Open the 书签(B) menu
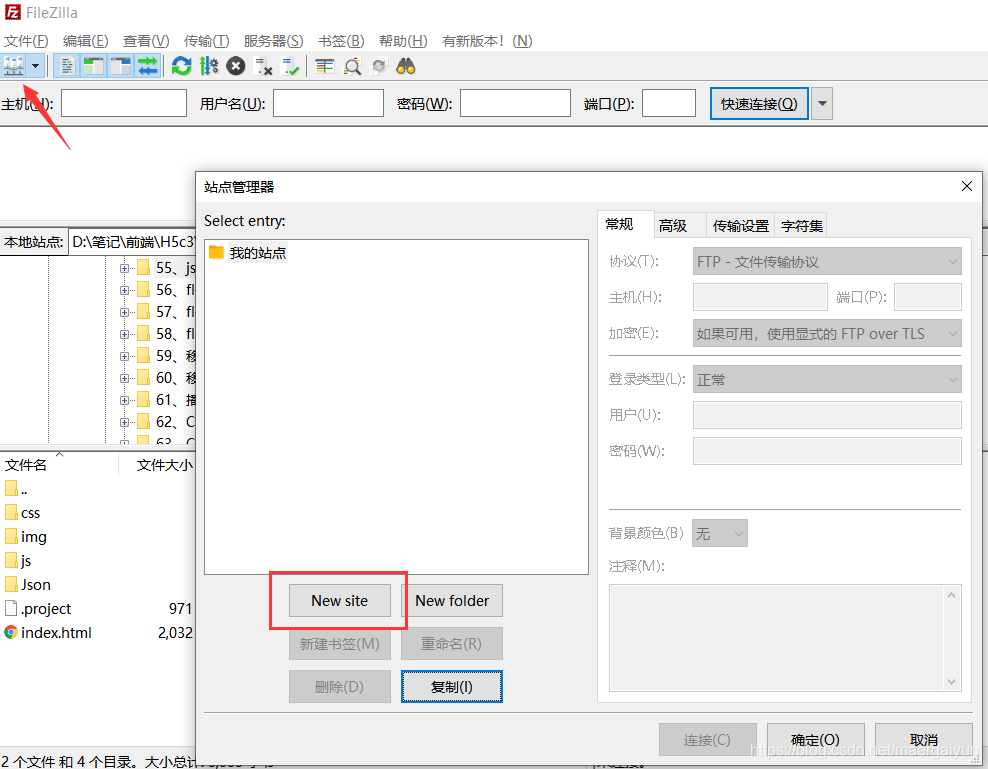Screen dimensions: 988x769 (341, 41)
